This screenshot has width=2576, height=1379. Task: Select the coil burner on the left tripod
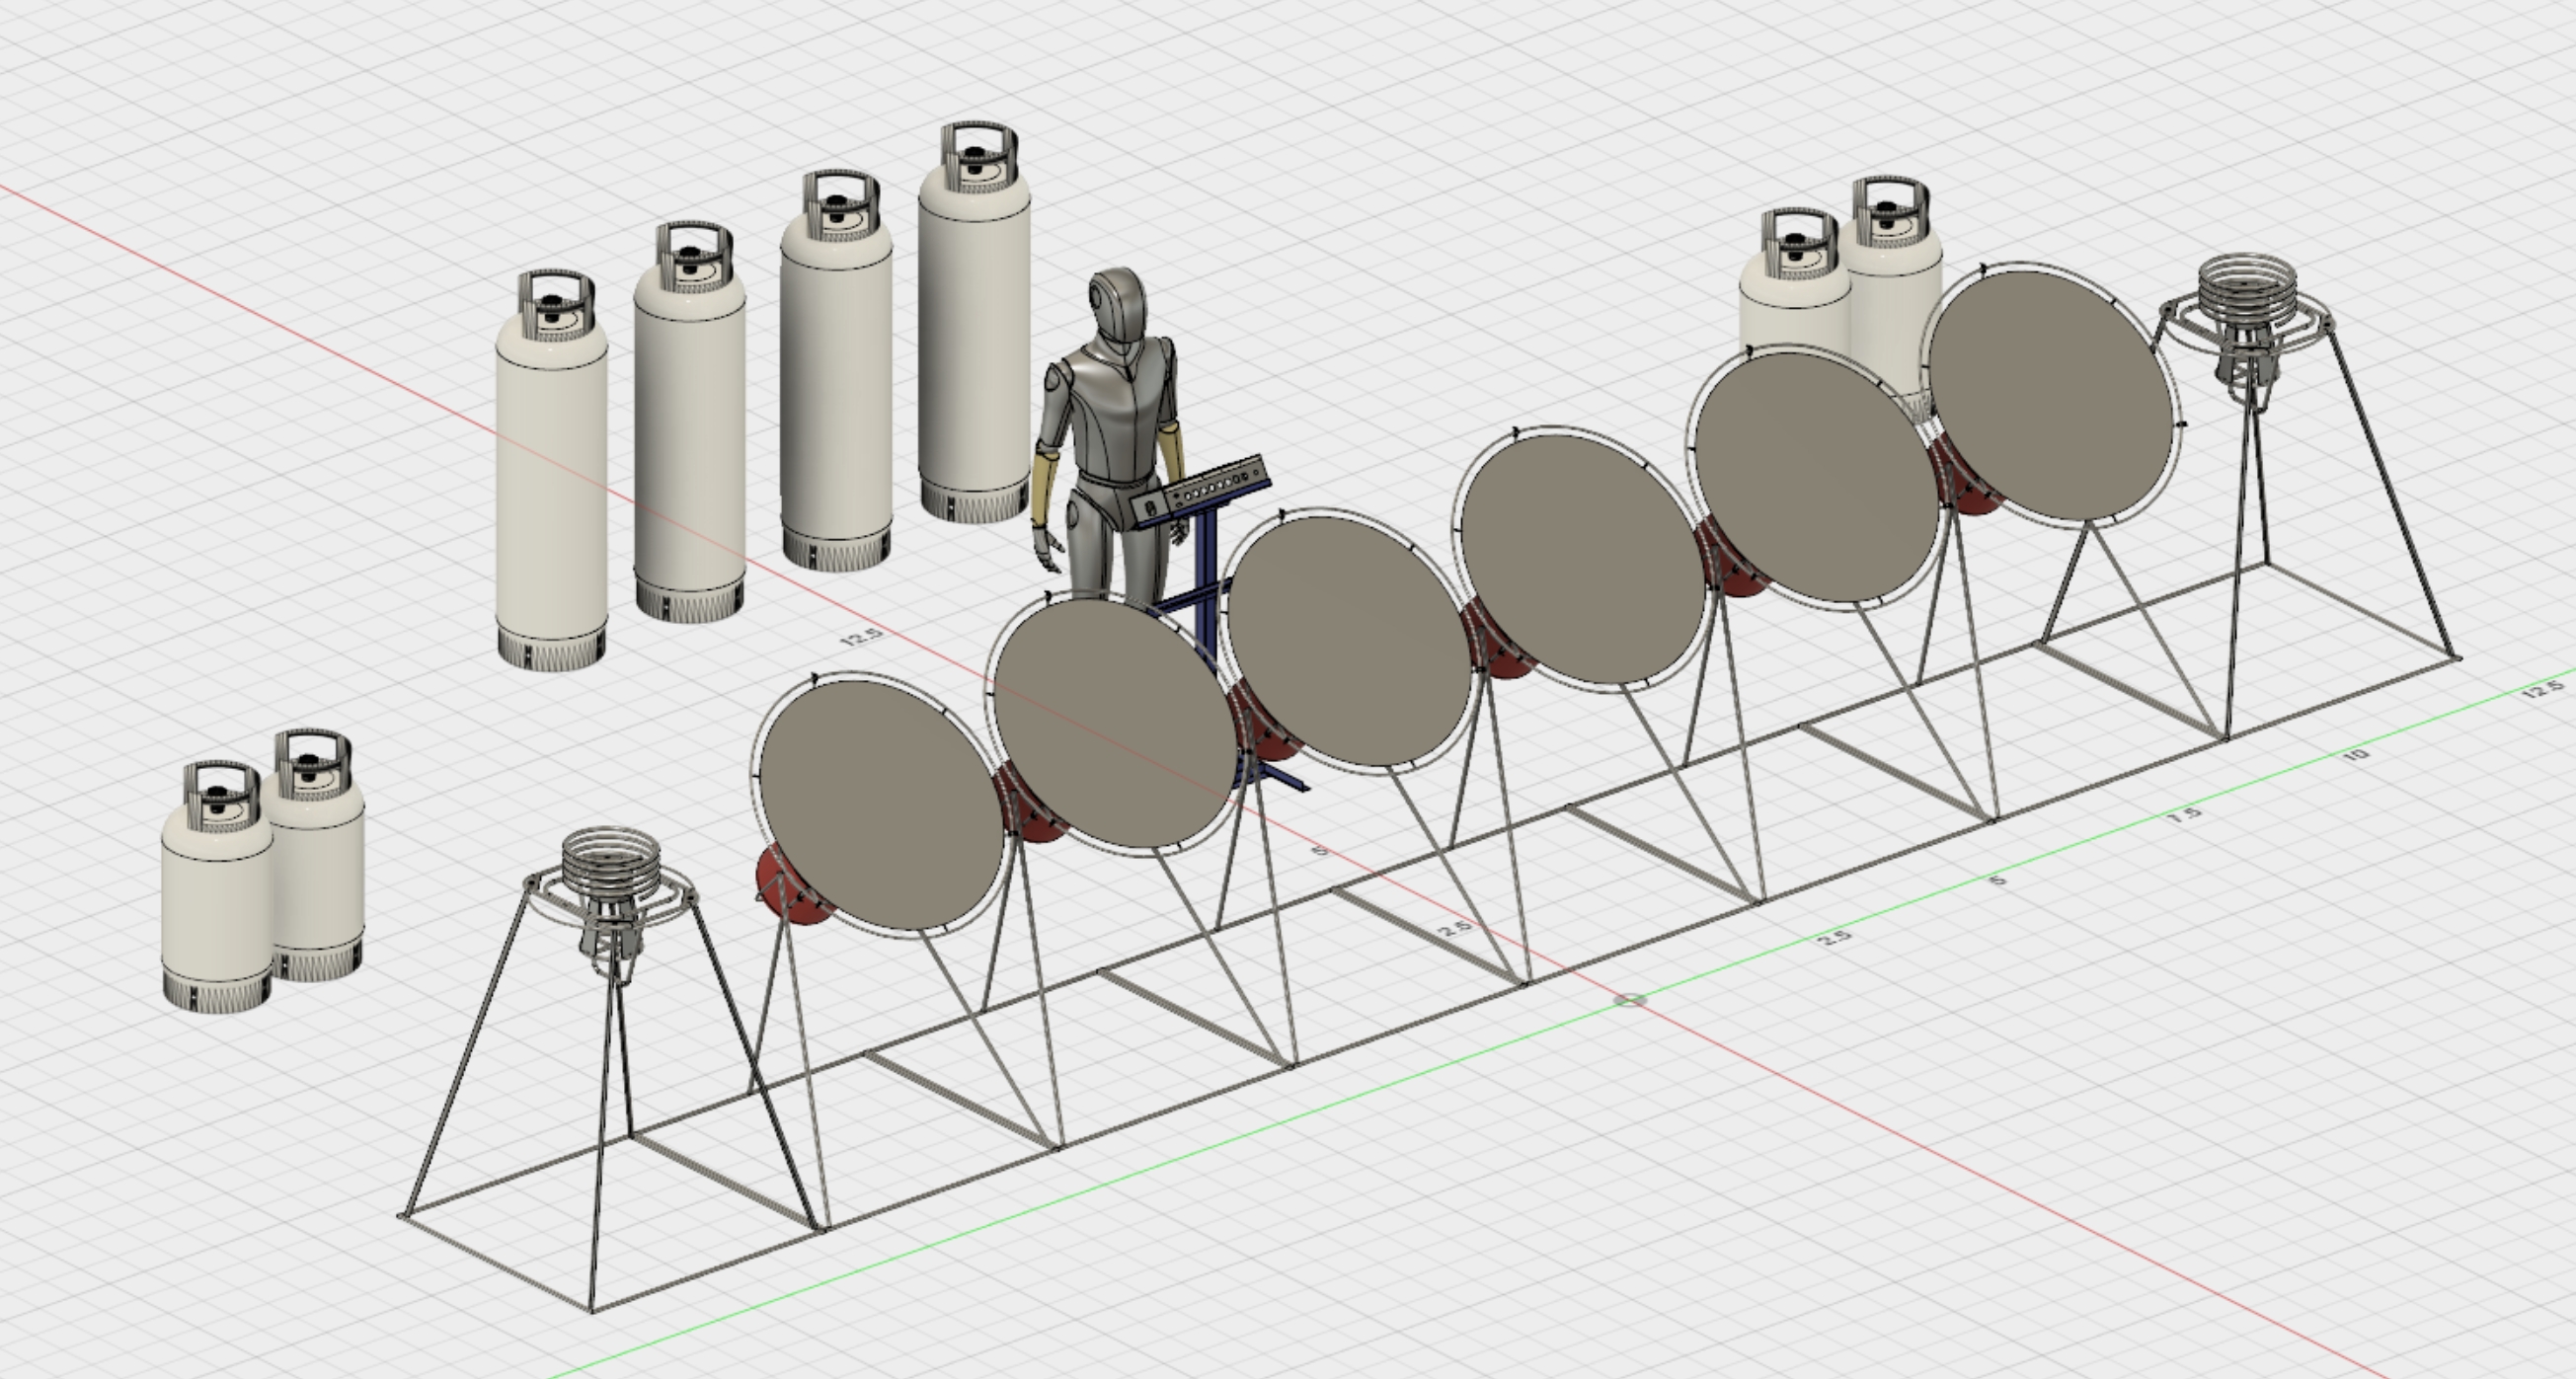coord(611,866)
